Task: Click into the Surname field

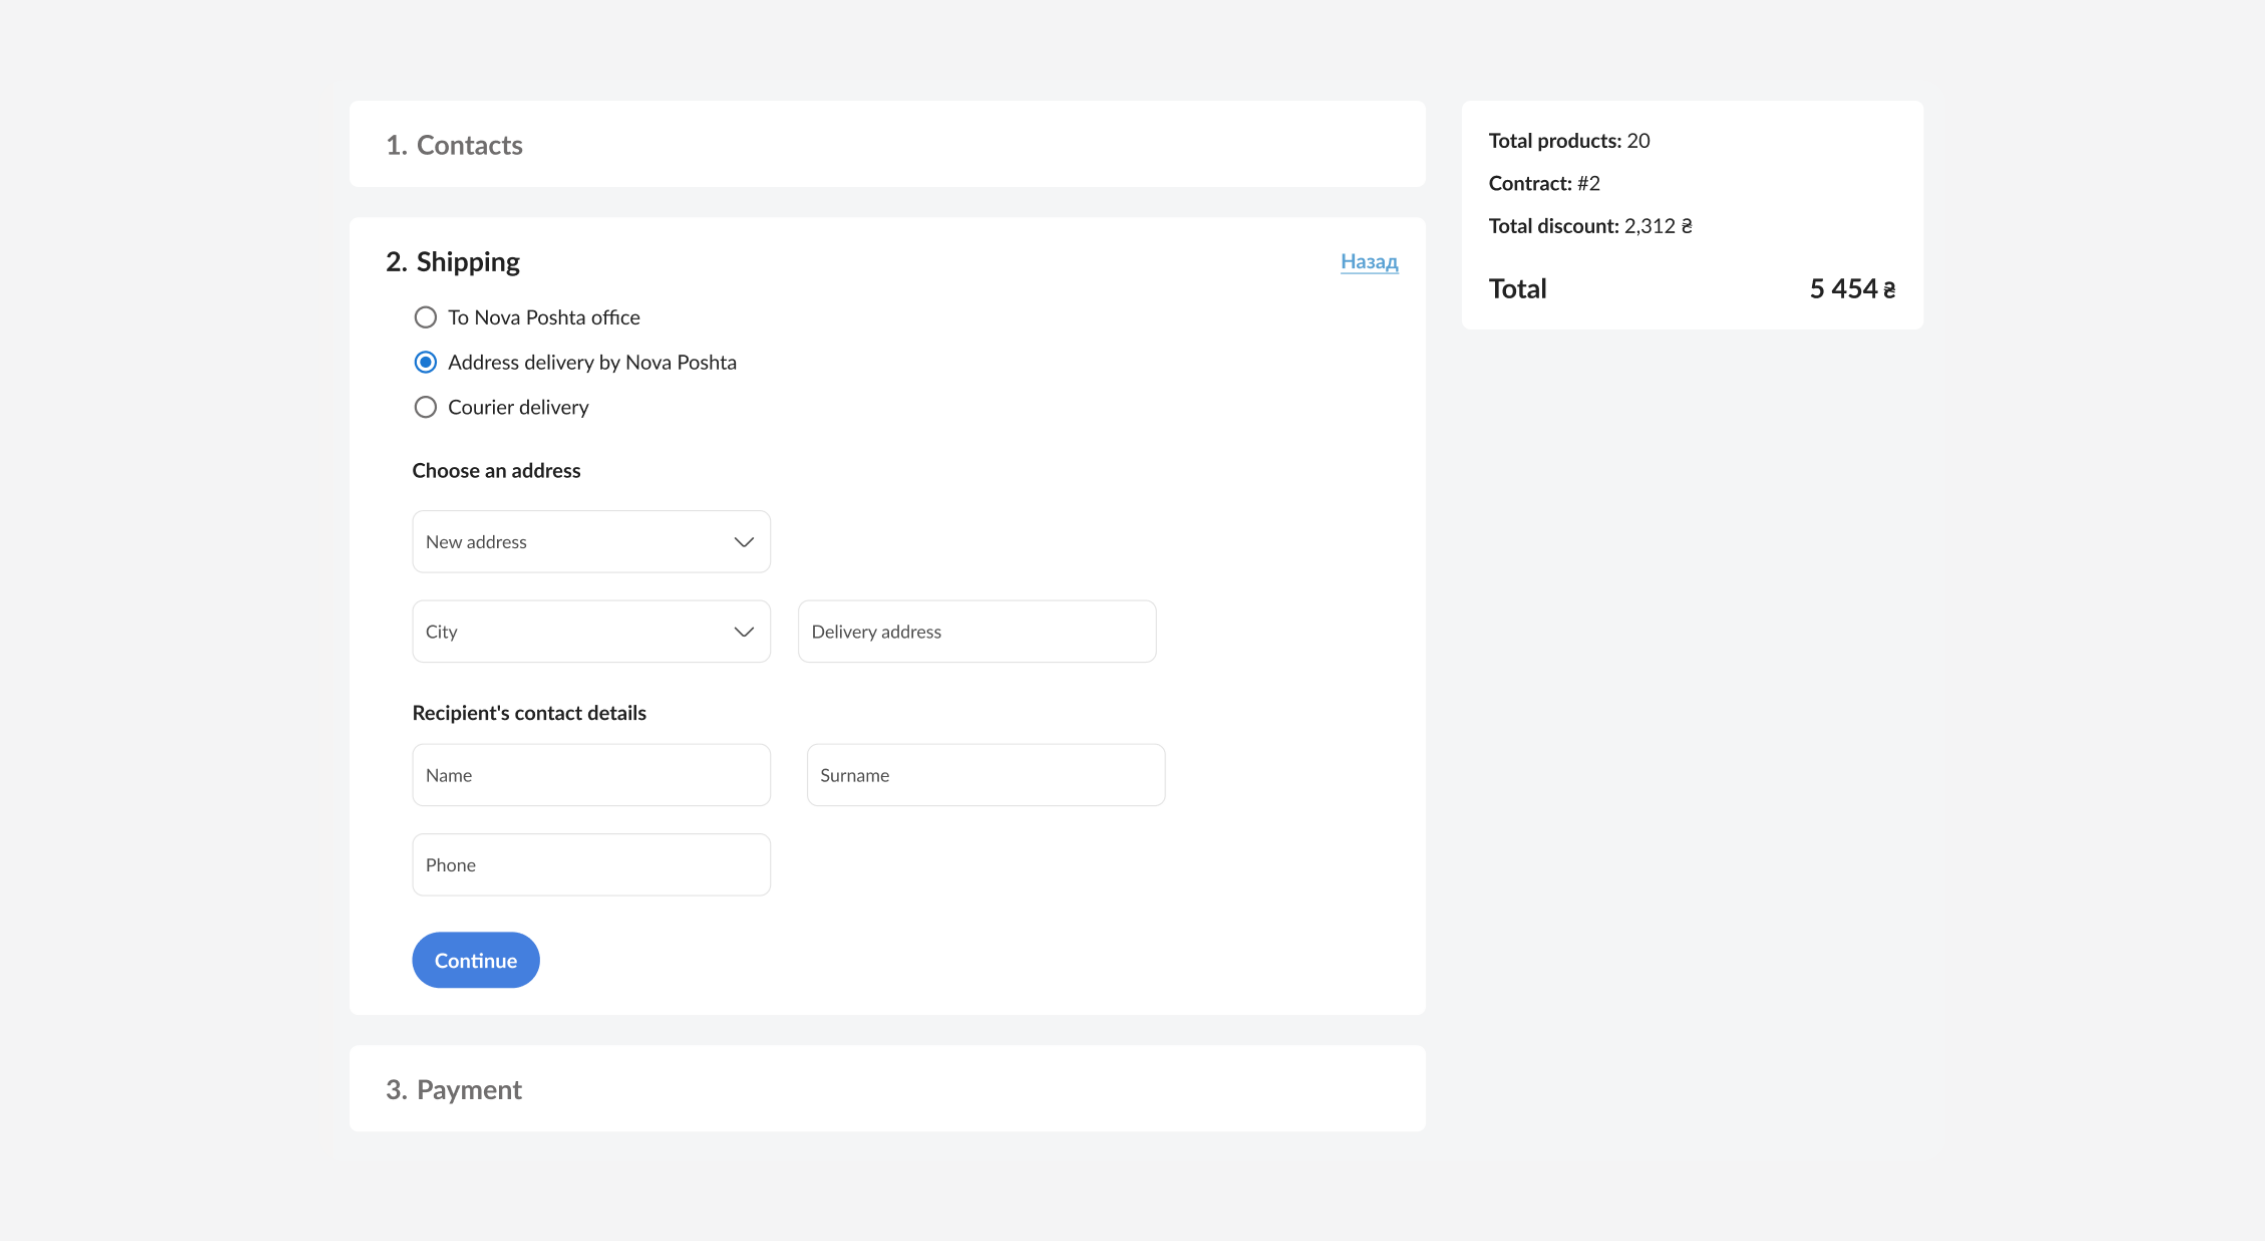Action: [986, 774]
